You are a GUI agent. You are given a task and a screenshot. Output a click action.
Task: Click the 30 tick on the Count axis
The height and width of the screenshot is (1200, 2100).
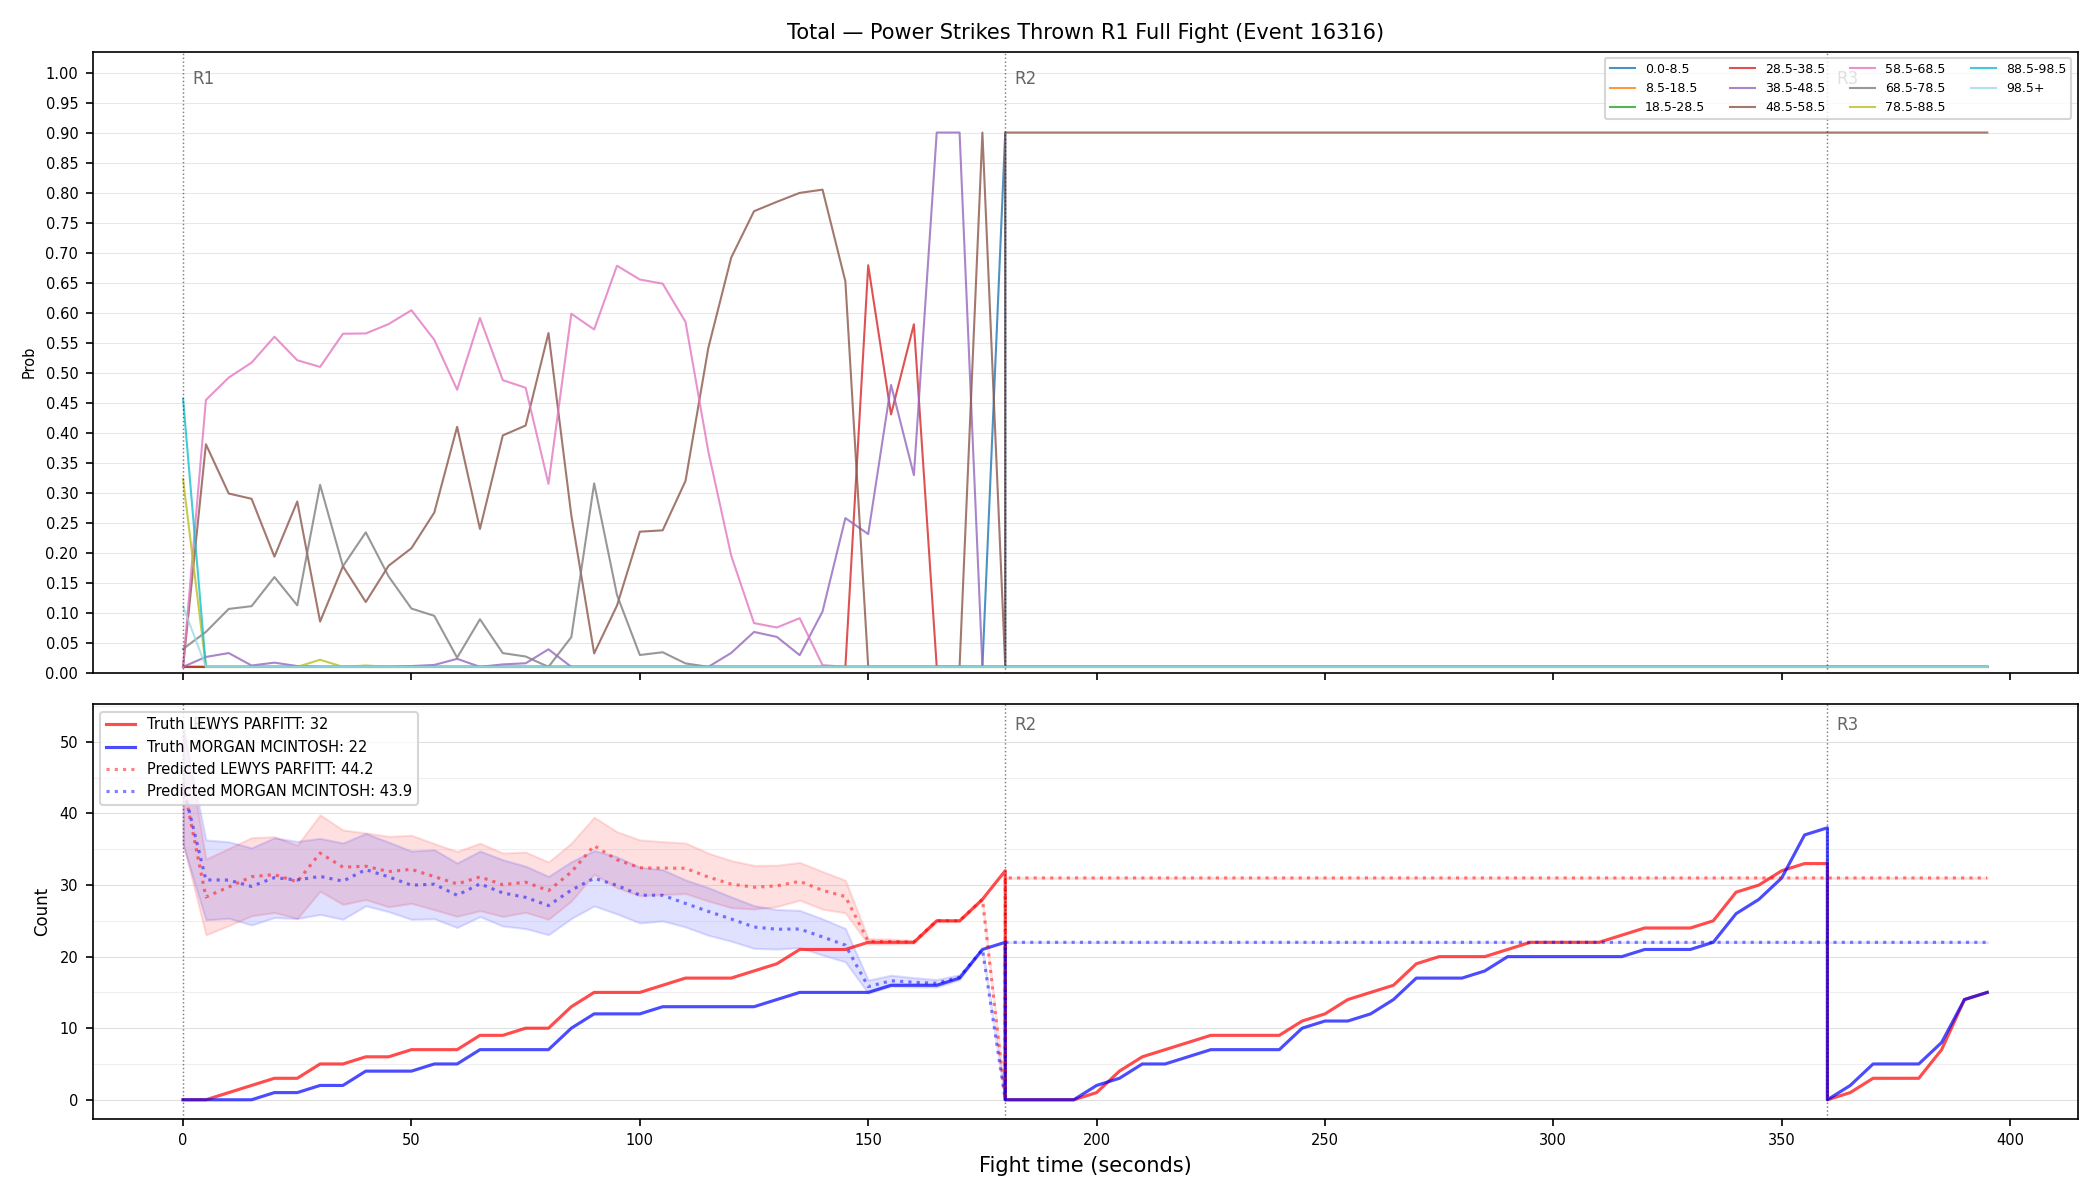click(69, 885)
